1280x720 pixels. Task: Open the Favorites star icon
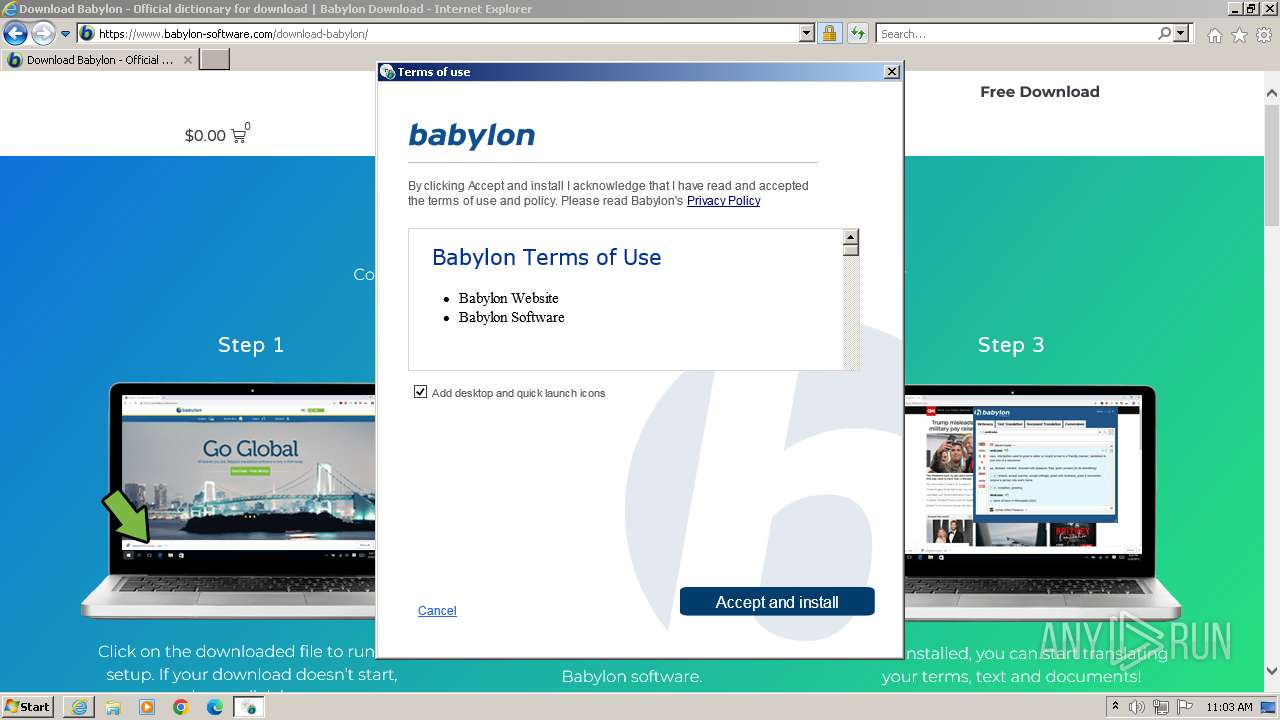(x=1239, y=35)
